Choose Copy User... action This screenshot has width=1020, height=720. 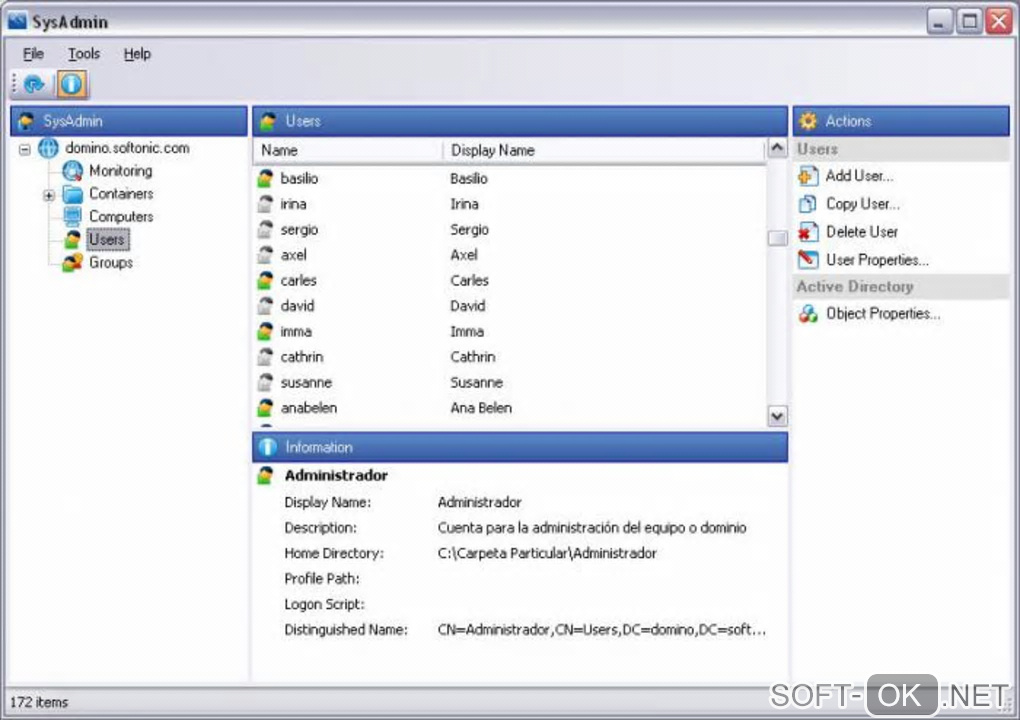863,204
